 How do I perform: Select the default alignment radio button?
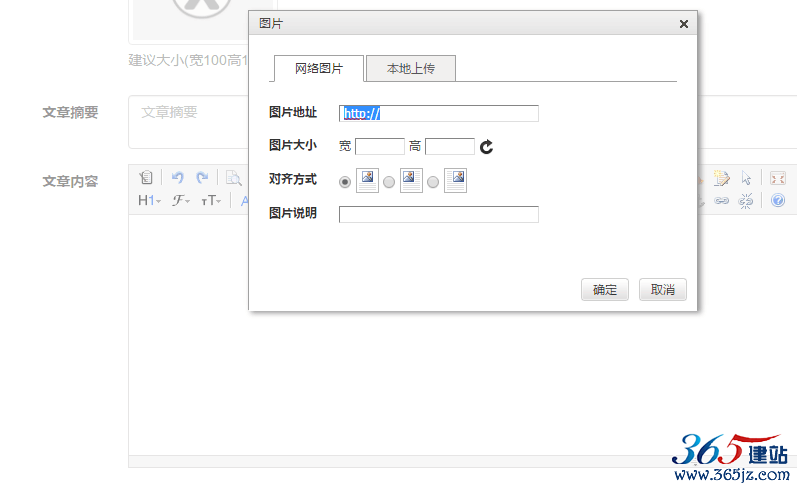point(345,182)
